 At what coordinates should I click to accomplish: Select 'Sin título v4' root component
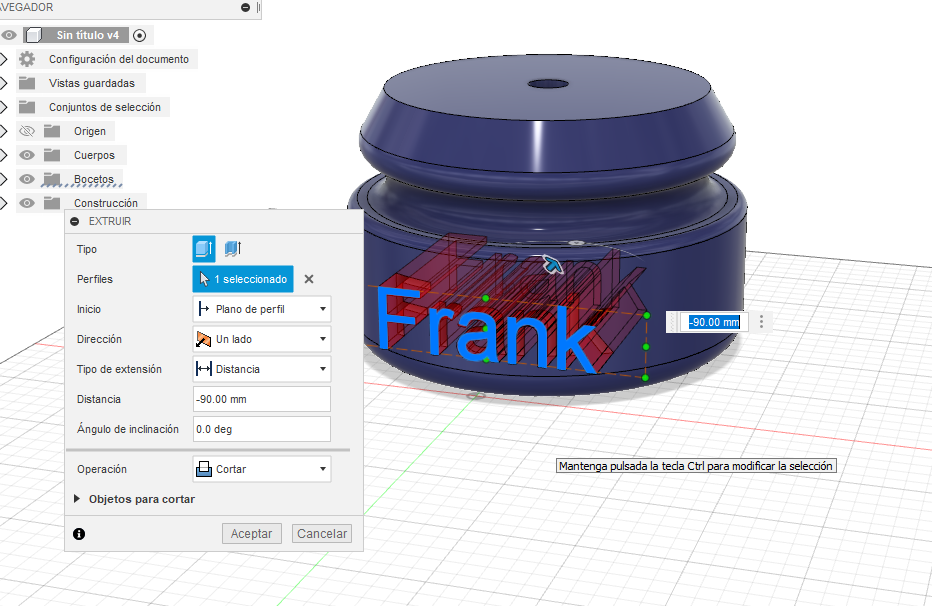88,35
